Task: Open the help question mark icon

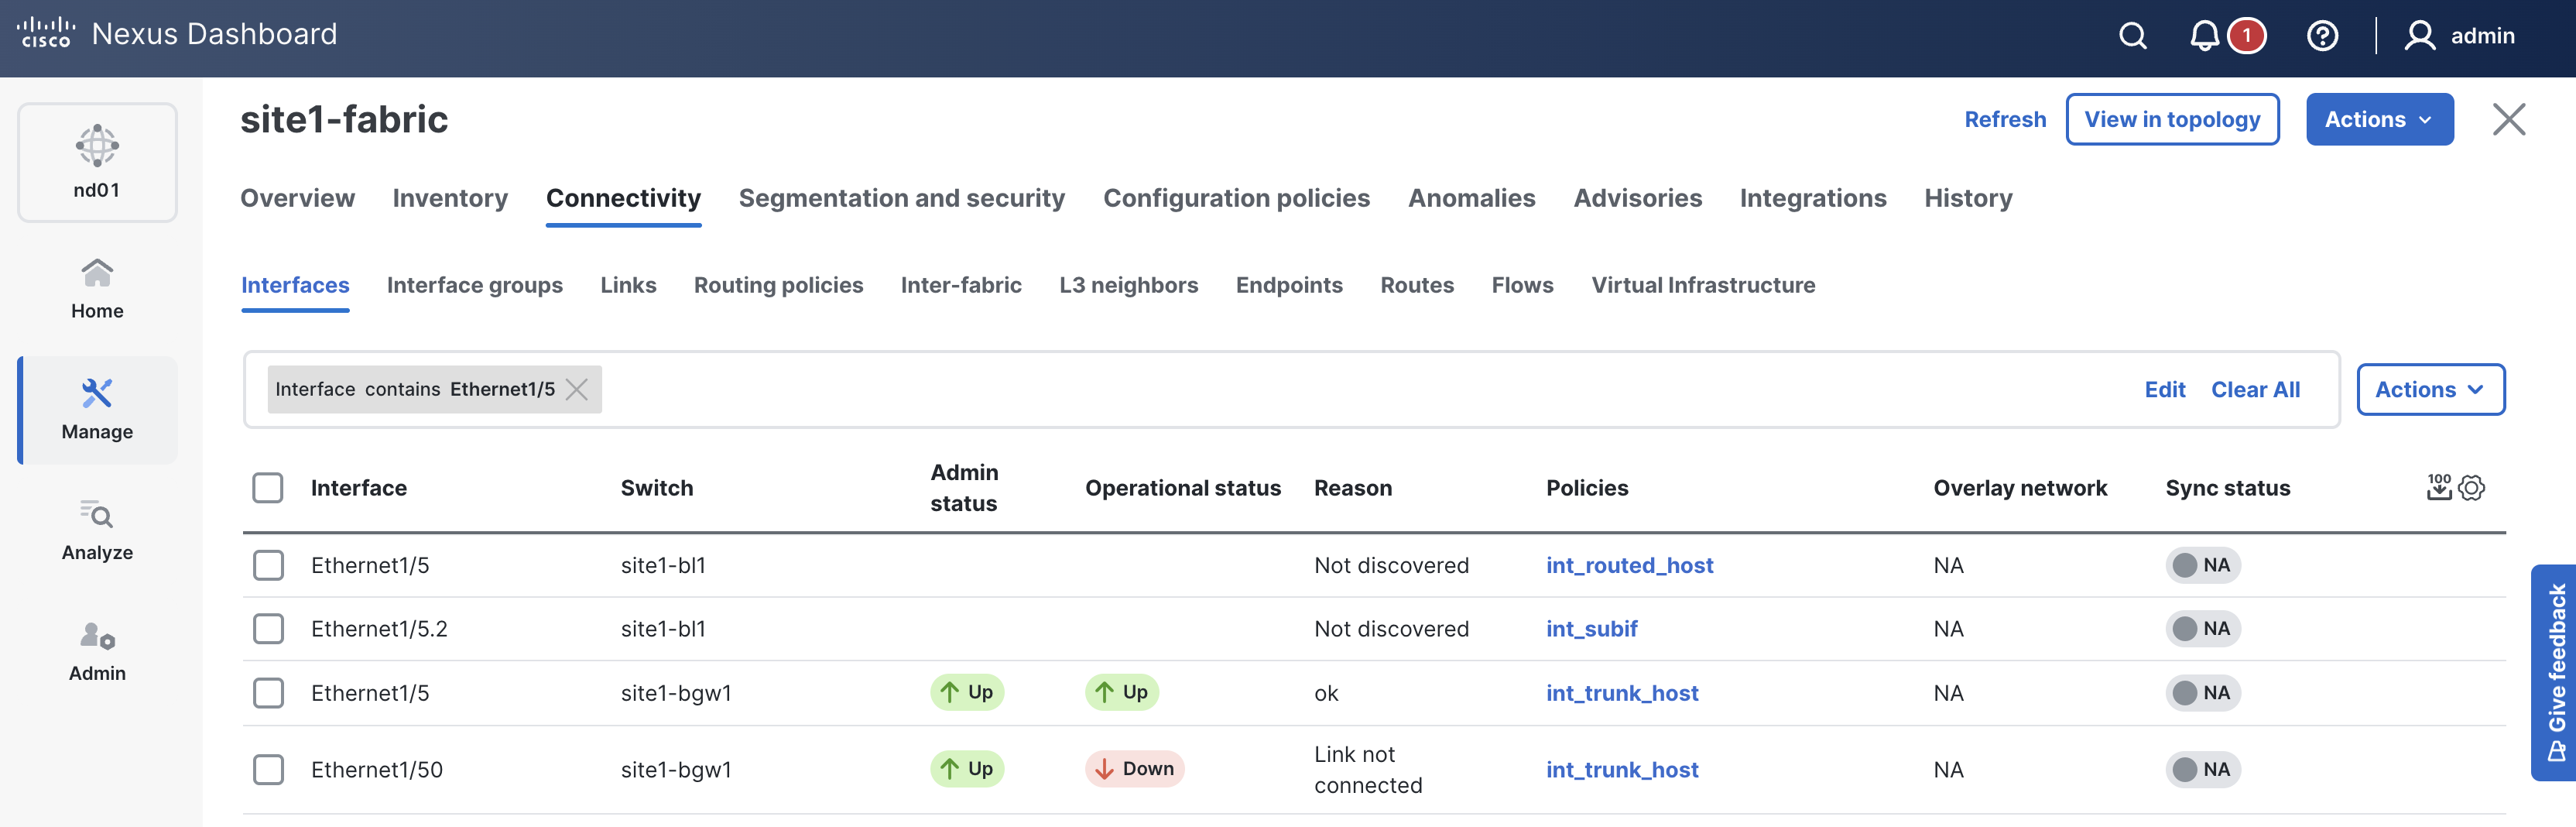Action: click(x=2322, y=36)
